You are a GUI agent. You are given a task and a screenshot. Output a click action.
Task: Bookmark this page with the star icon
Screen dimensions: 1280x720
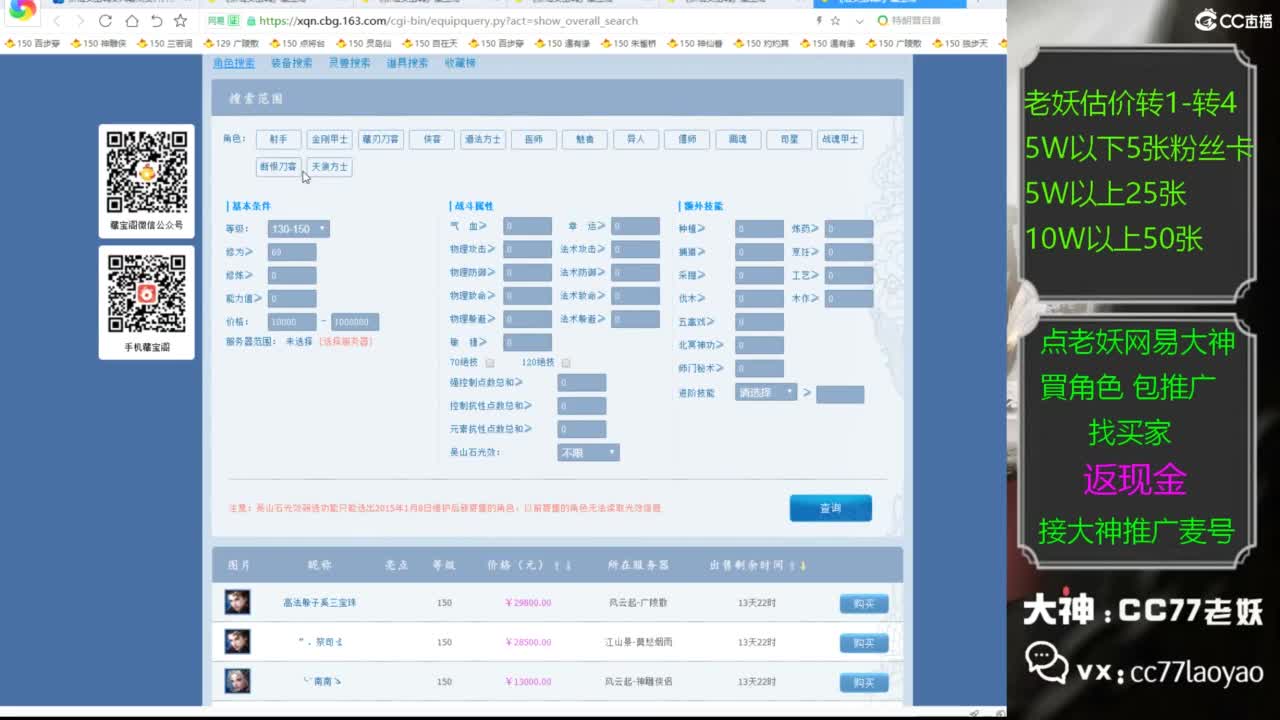tap(834, 21)
